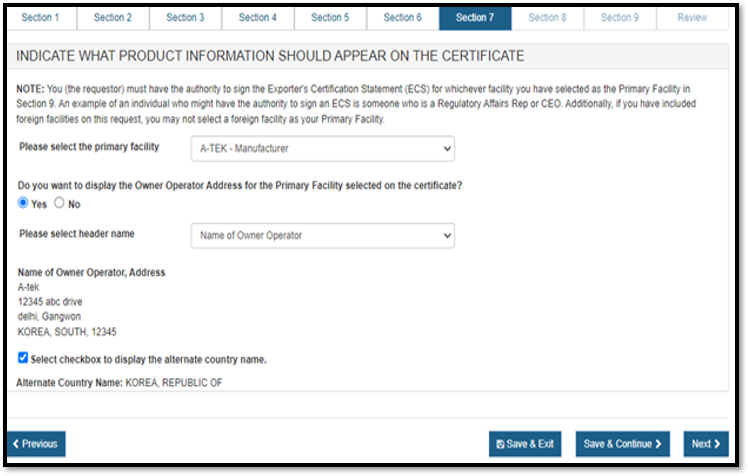Open Section 9 tab
This screenshot has width=748, height=476.
tap(619, 17)
